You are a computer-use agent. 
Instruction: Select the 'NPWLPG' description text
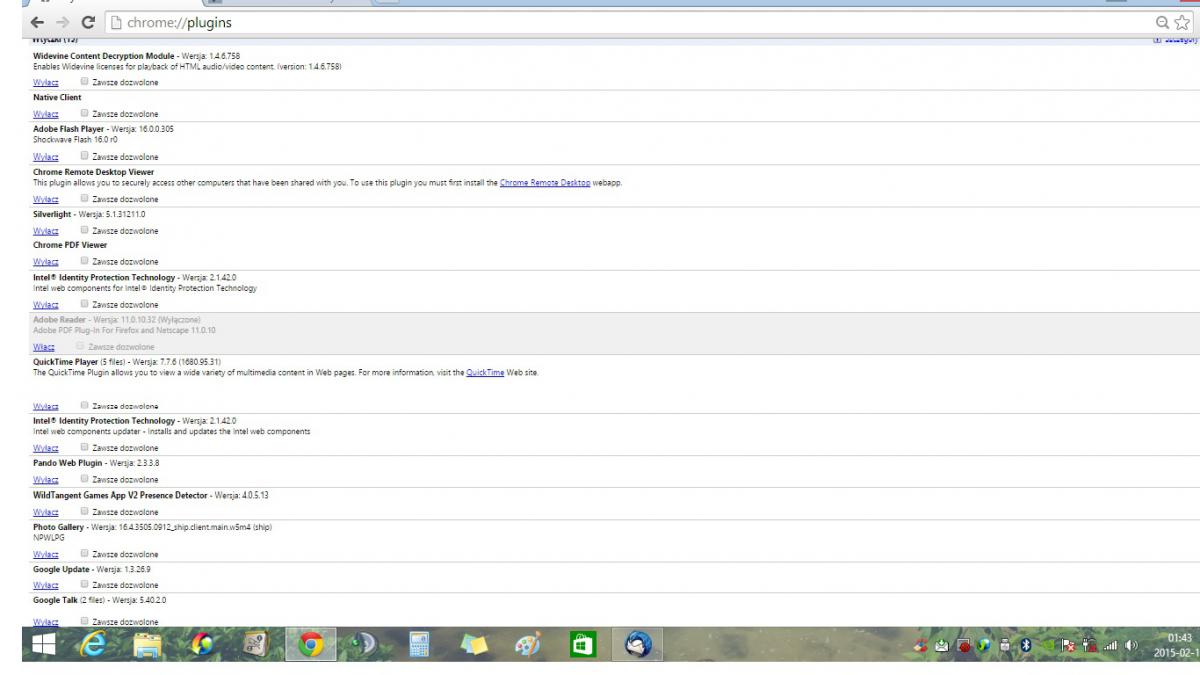(x=49, y=537)
